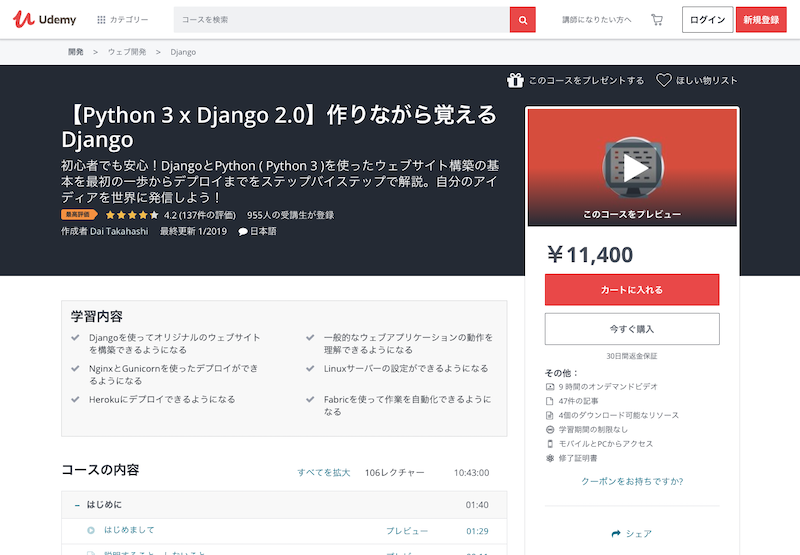Click the 47件の記事 document icon
This screenshot has width=800, height=555.
(550, 401)
